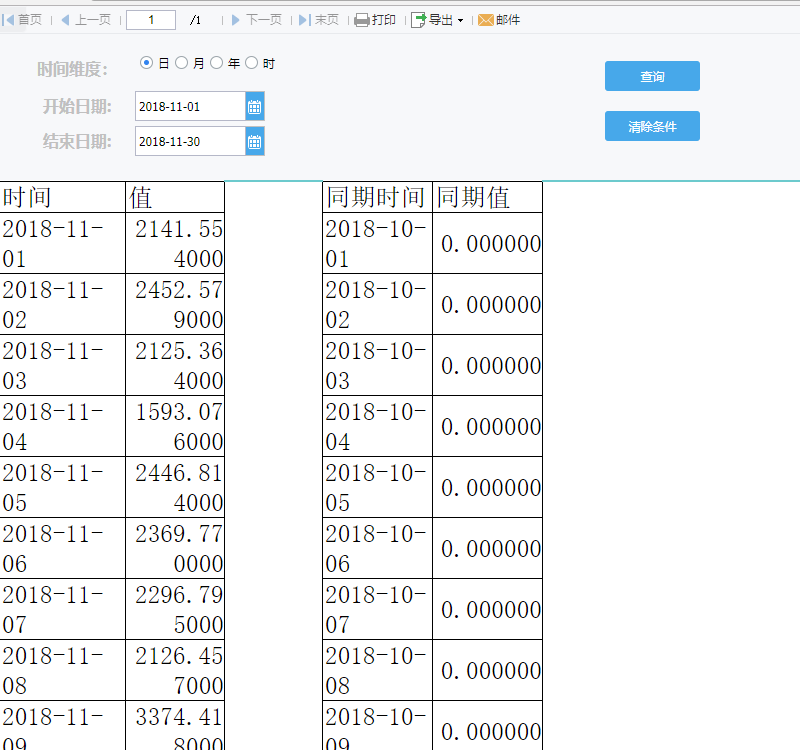Screen dimensions: 800x750
Task: Select 同期时间 cell 2018-10-04
Action: pos(378,426)
